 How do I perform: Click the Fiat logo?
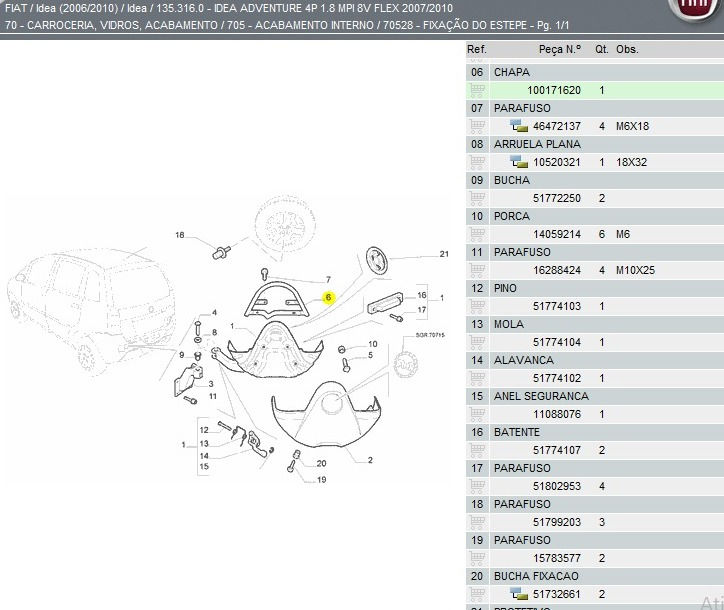click(695, 9)
